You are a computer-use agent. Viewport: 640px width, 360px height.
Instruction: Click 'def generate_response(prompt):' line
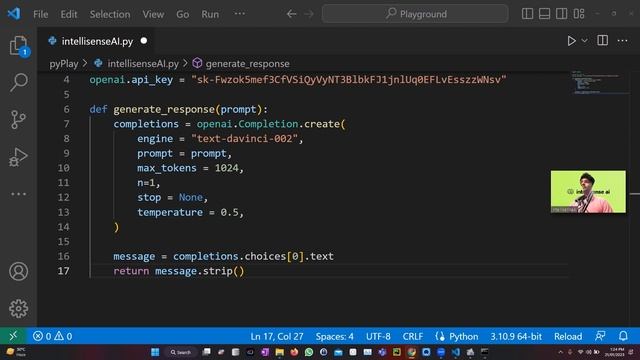pyautogui.click(x=179, y=109)
